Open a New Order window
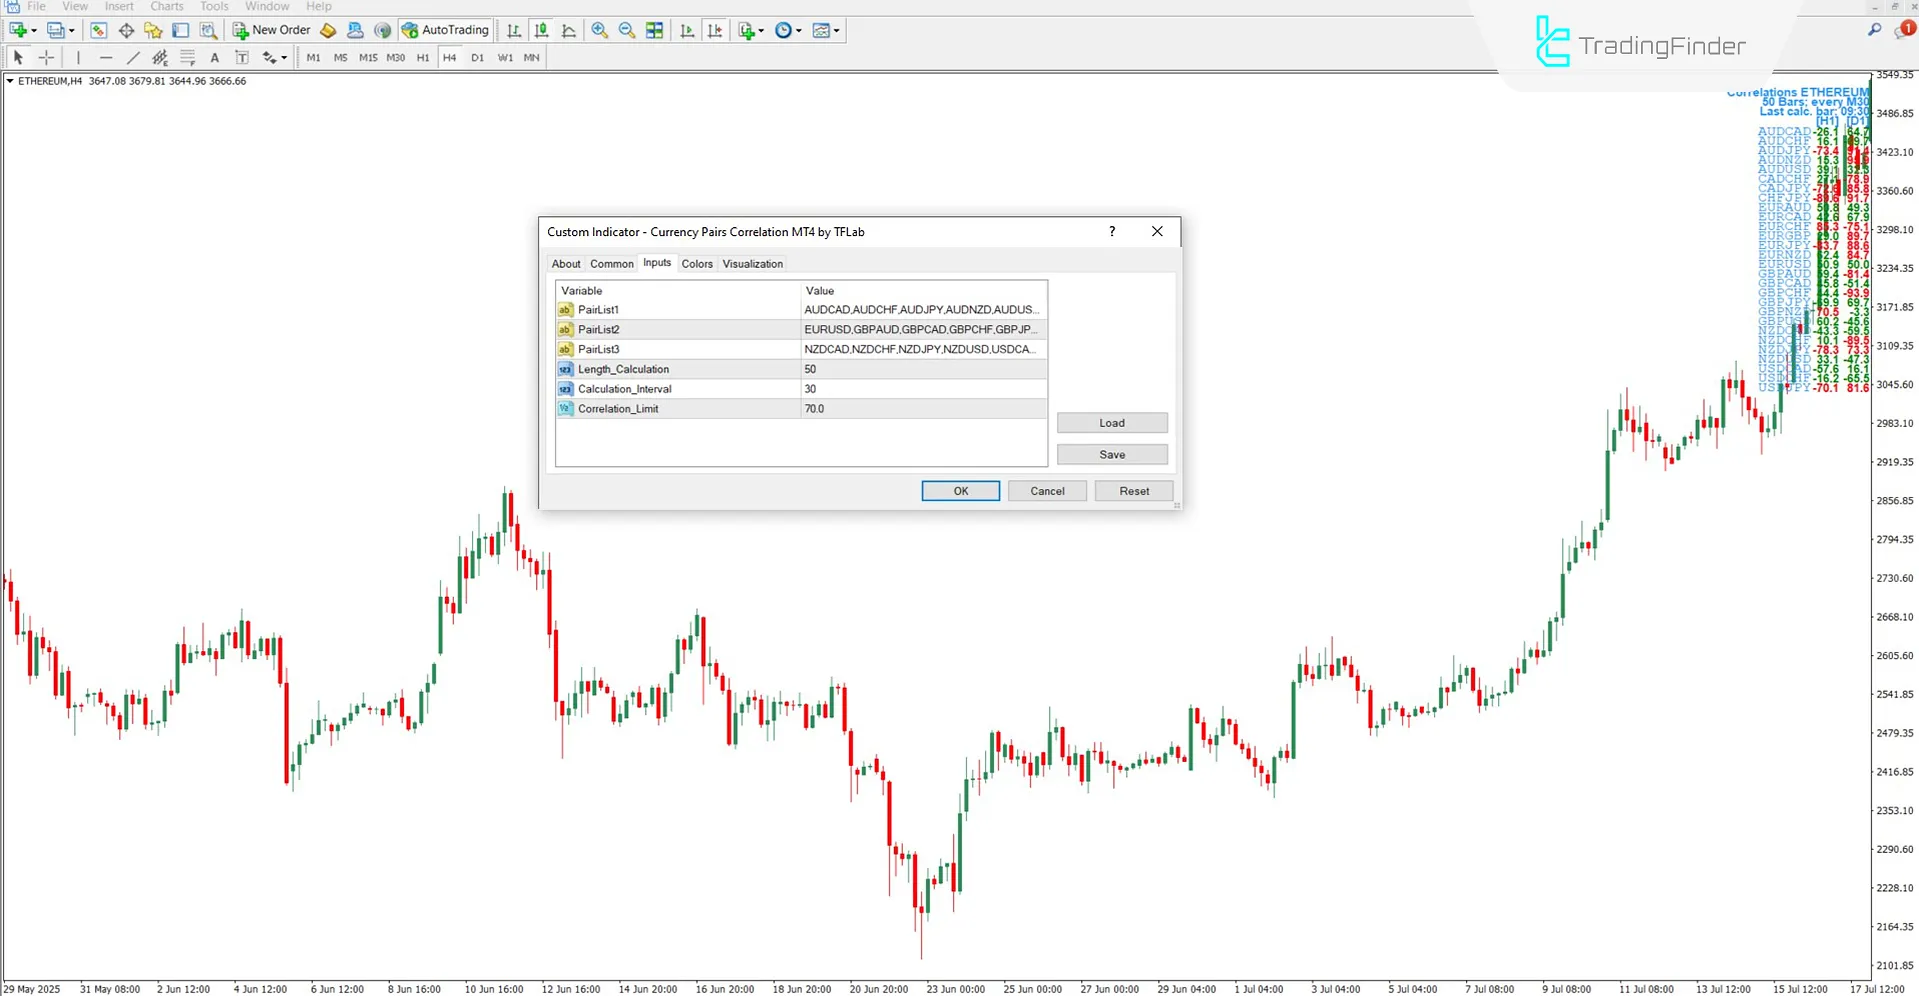This screenshot has width=1919, height=996. pos(270,30)
